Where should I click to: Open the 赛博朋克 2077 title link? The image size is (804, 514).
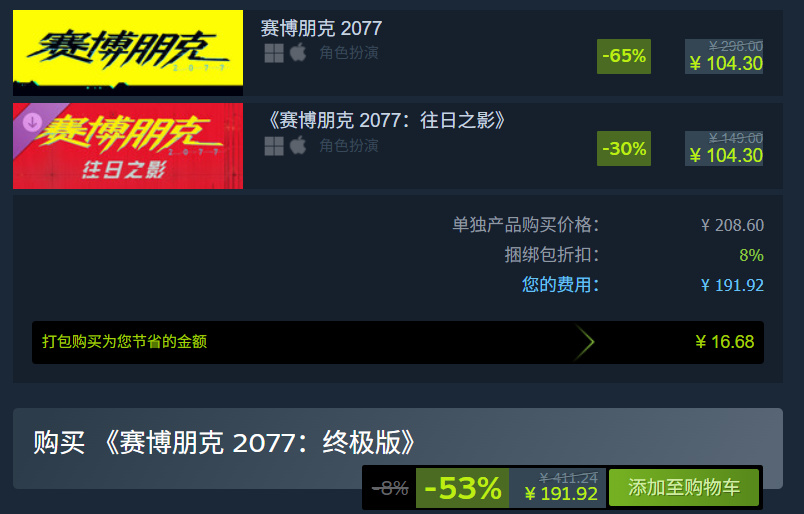[321, 28]
